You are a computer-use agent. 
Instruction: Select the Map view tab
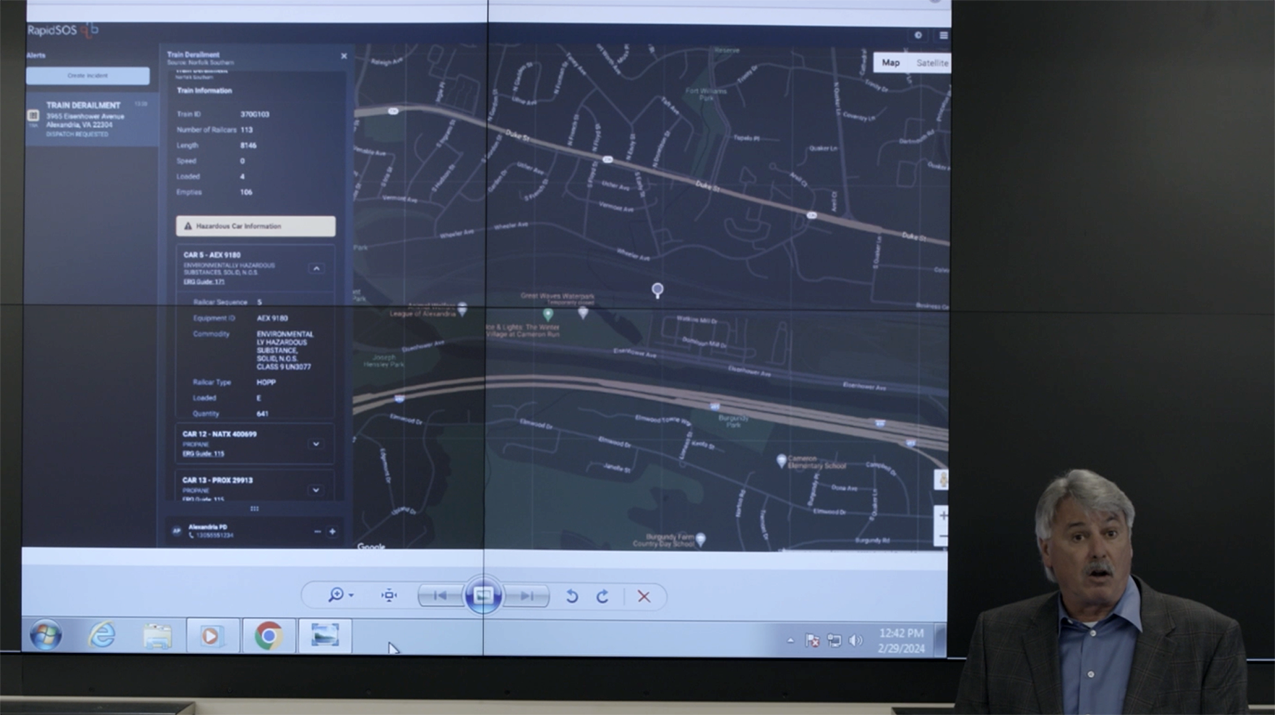[890, 63]
